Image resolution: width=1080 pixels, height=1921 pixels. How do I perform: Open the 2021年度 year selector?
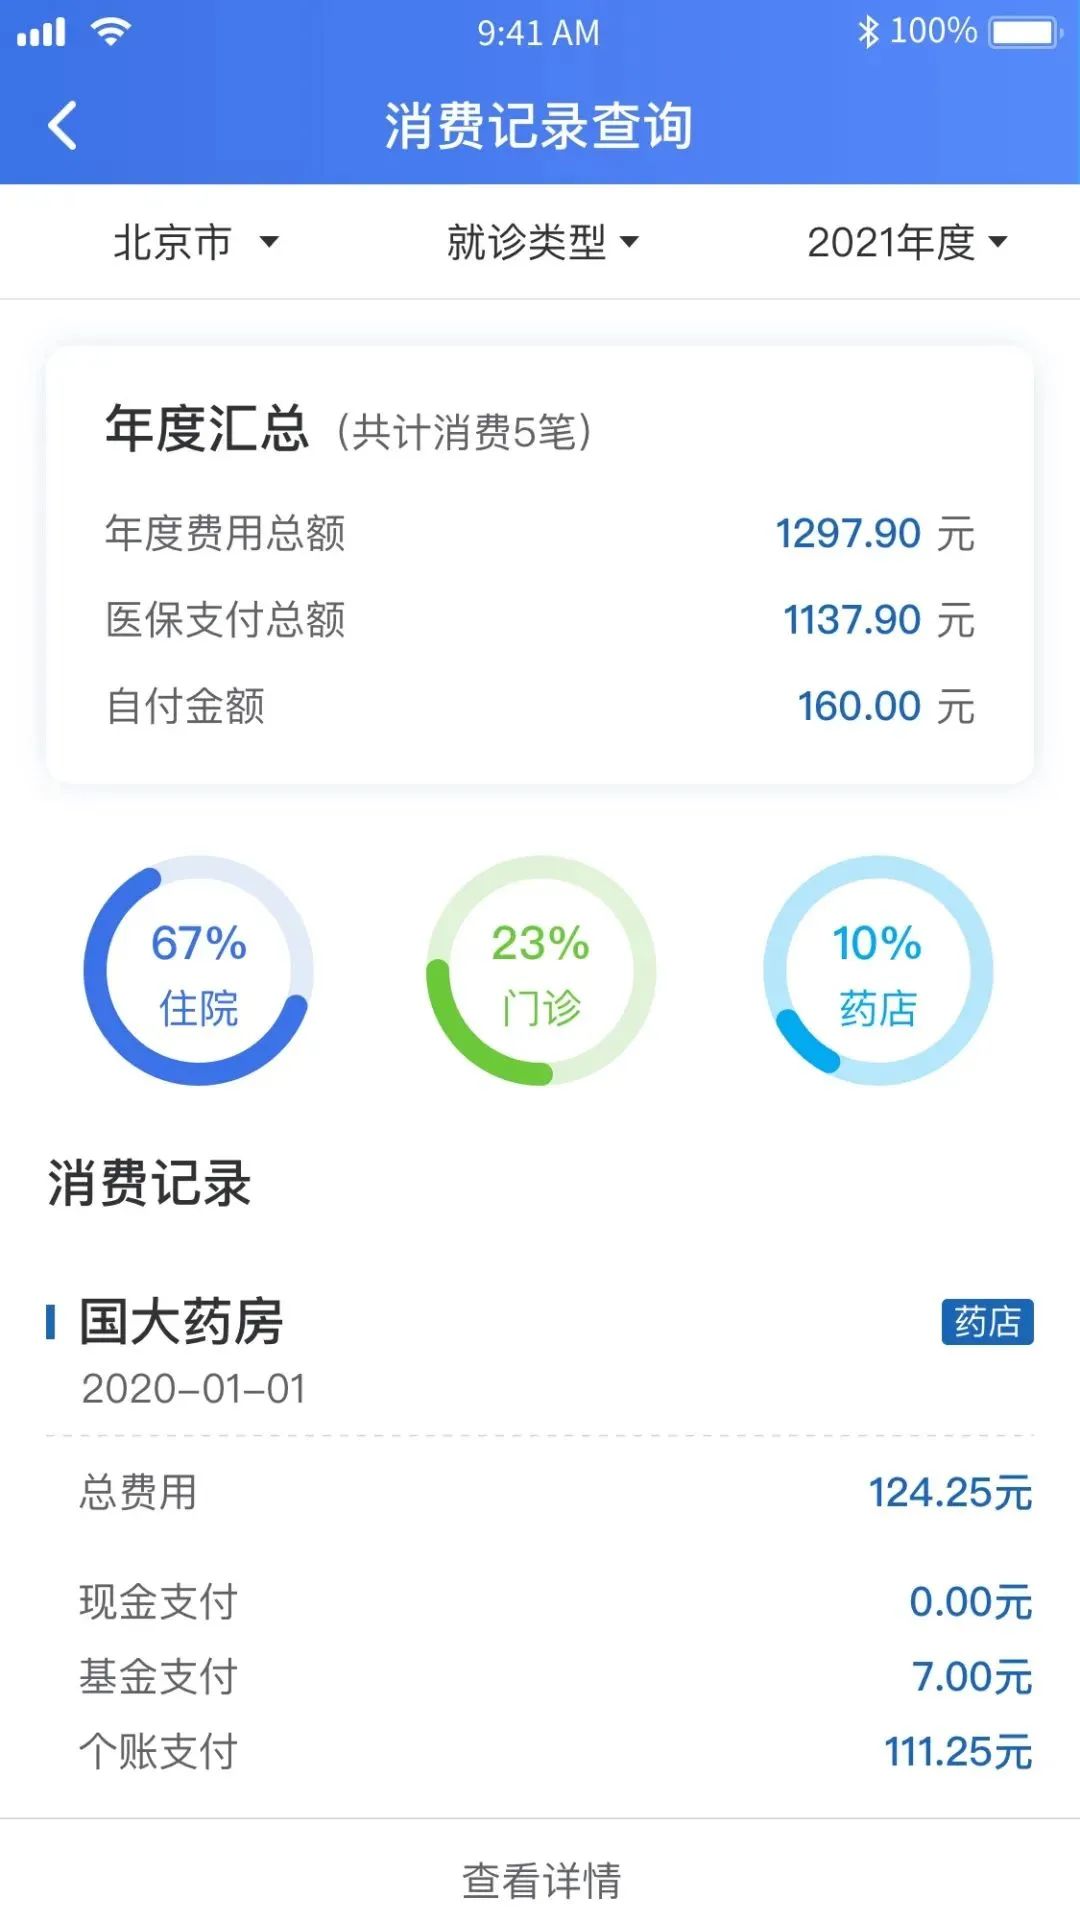[x=906, y=242]
